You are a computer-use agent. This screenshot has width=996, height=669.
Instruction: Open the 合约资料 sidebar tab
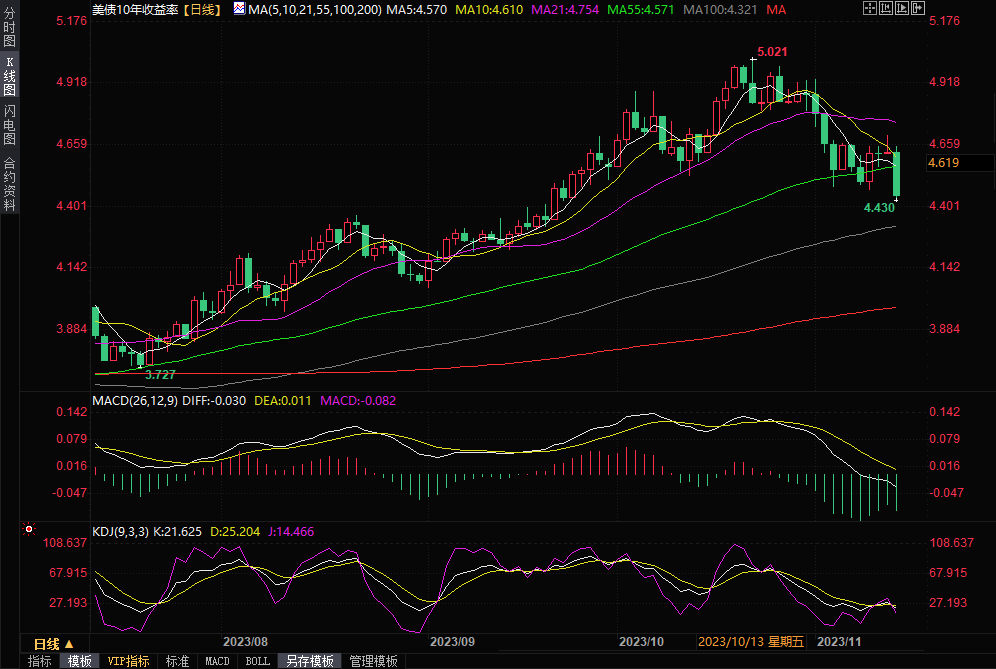(9, 184)
